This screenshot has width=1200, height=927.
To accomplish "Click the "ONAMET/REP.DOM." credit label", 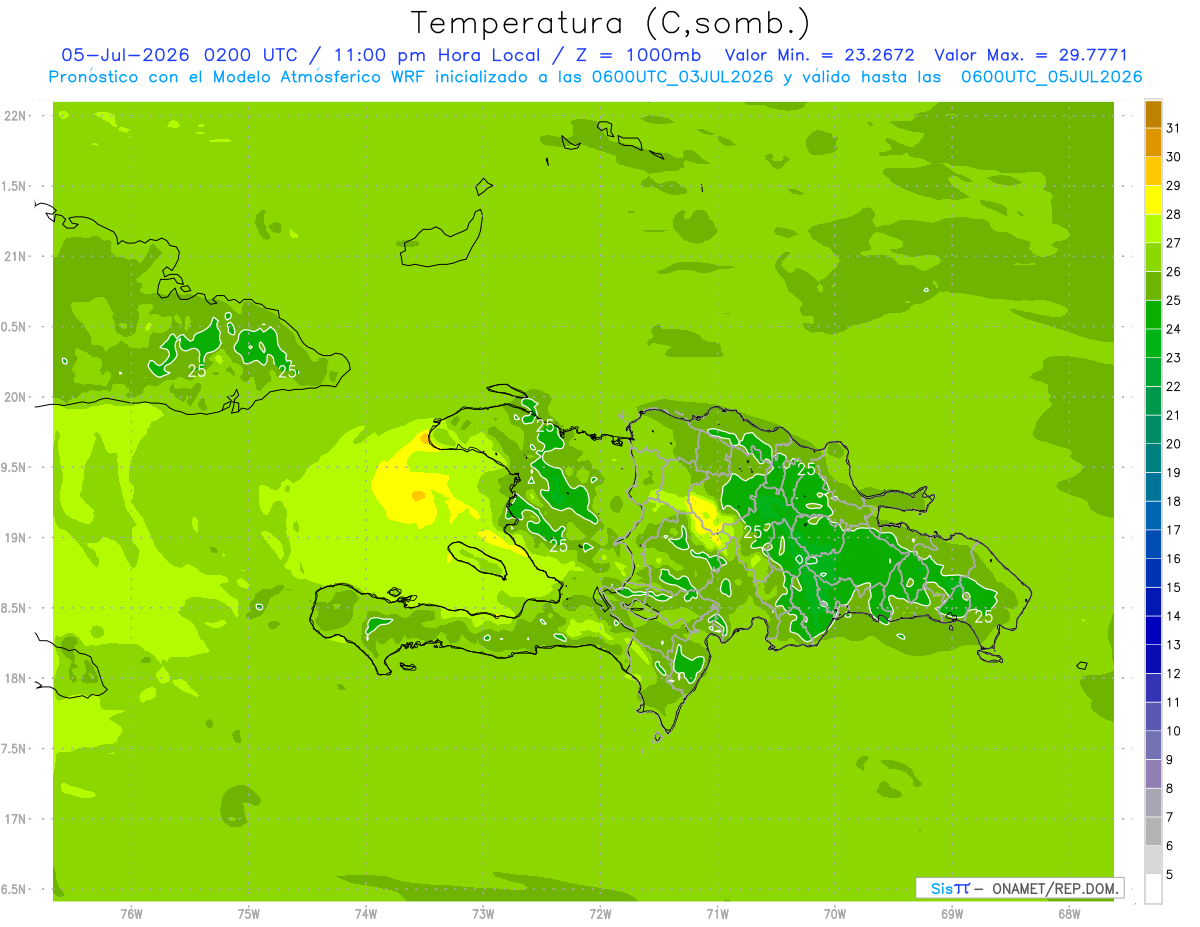I will 1054,888.
